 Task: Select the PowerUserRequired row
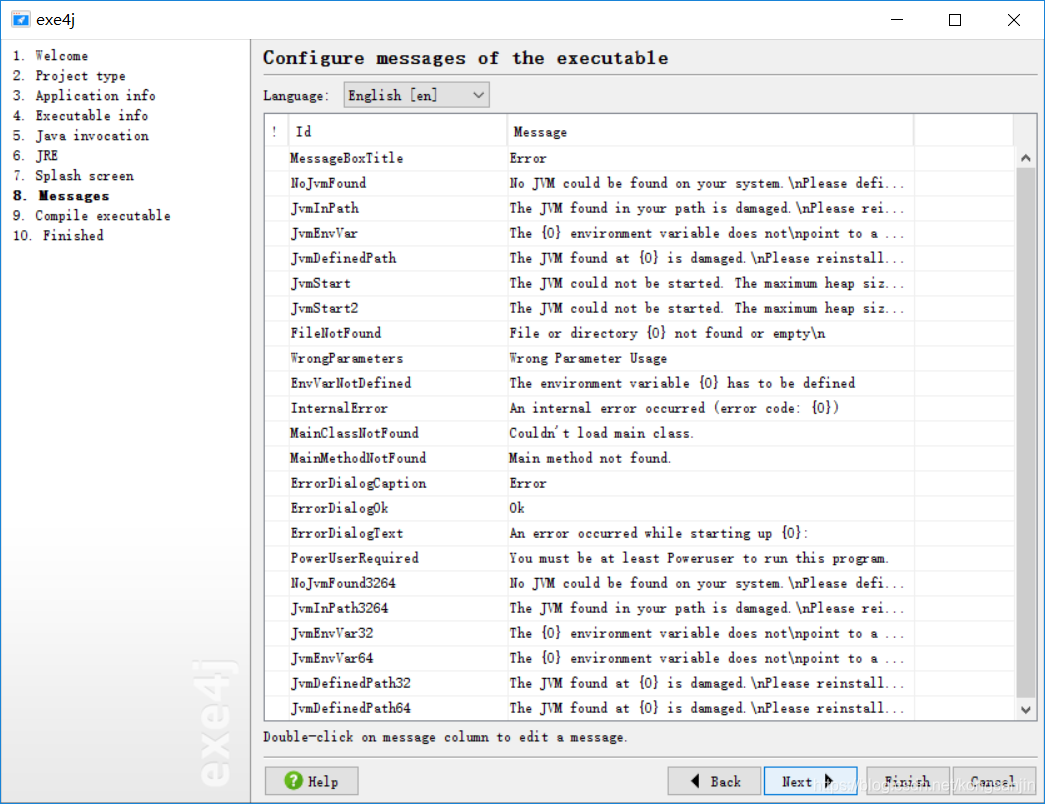pyautogui.click(x=640, y=559)
